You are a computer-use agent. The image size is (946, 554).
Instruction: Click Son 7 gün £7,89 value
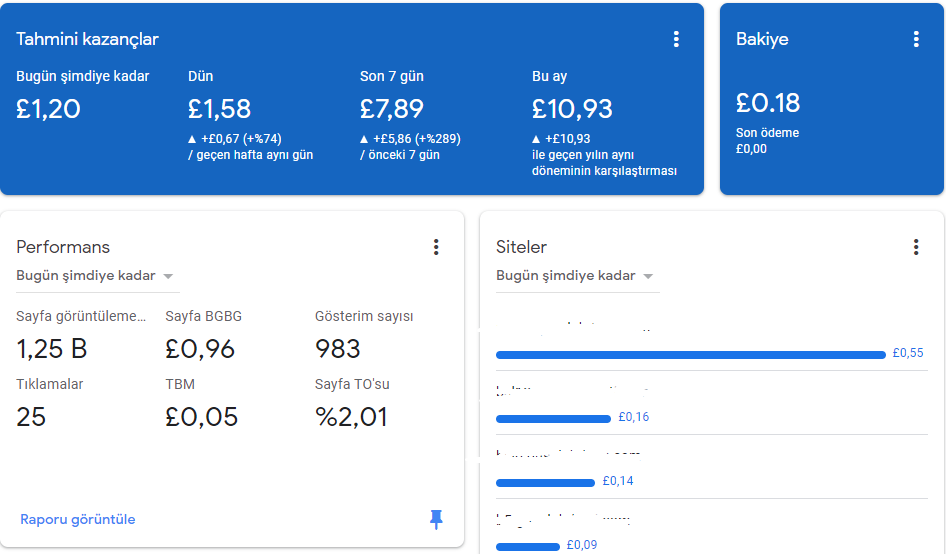tap(392, 109)
